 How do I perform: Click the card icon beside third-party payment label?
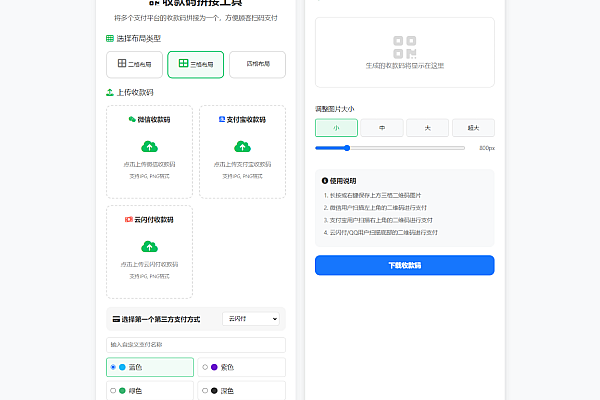[116, 319]
